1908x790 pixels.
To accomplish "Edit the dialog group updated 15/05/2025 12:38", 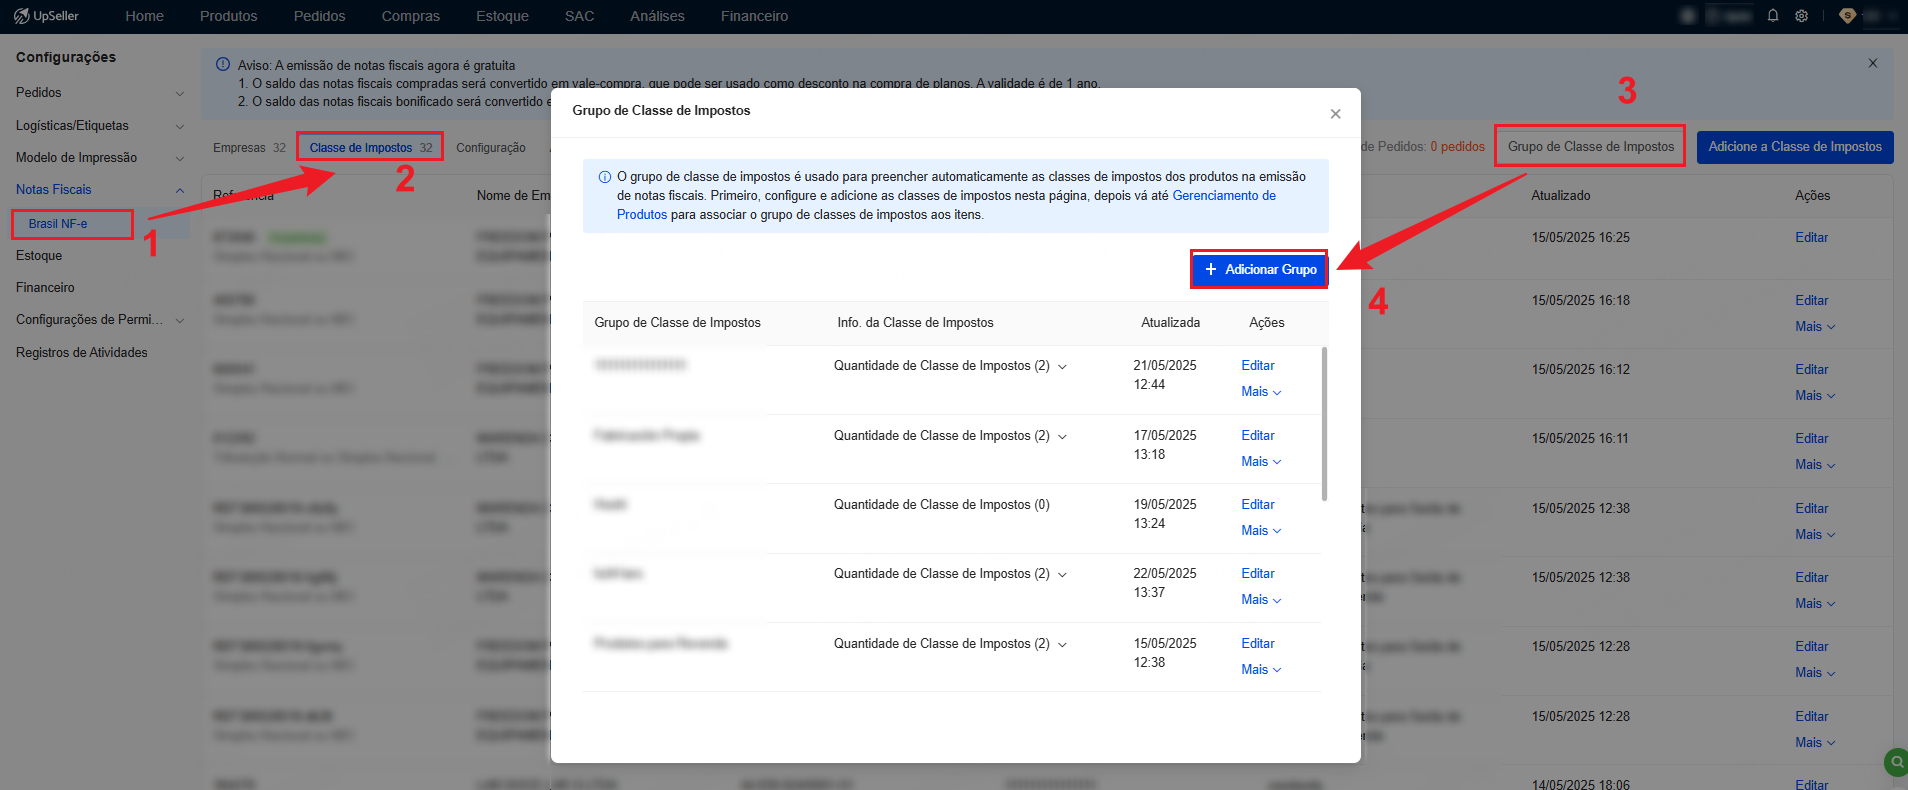I will click(x=1258, y=644).
